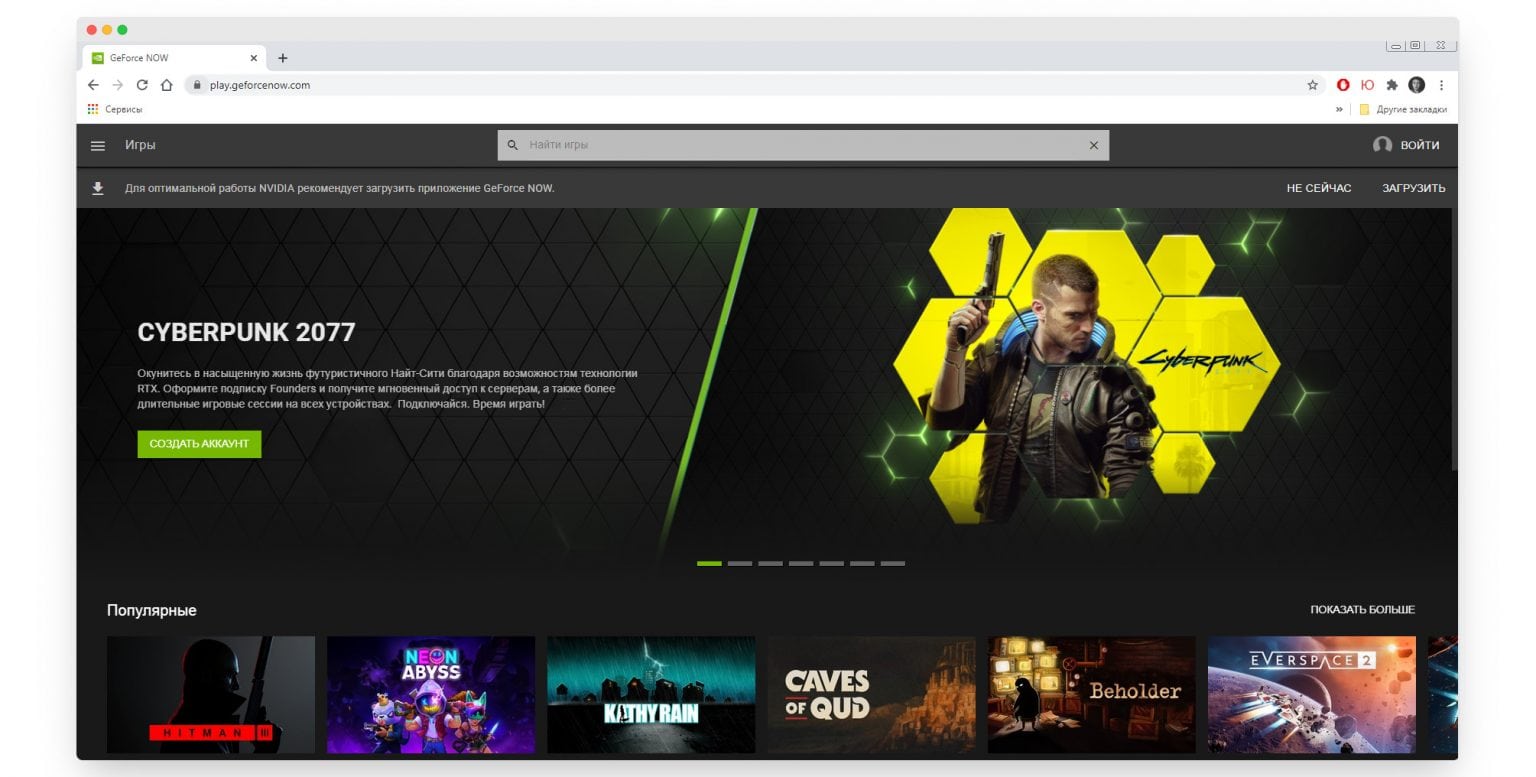1536x777 pixels.
Task: Open the Другие закладки folder
Action: (x=1402, y=109)
